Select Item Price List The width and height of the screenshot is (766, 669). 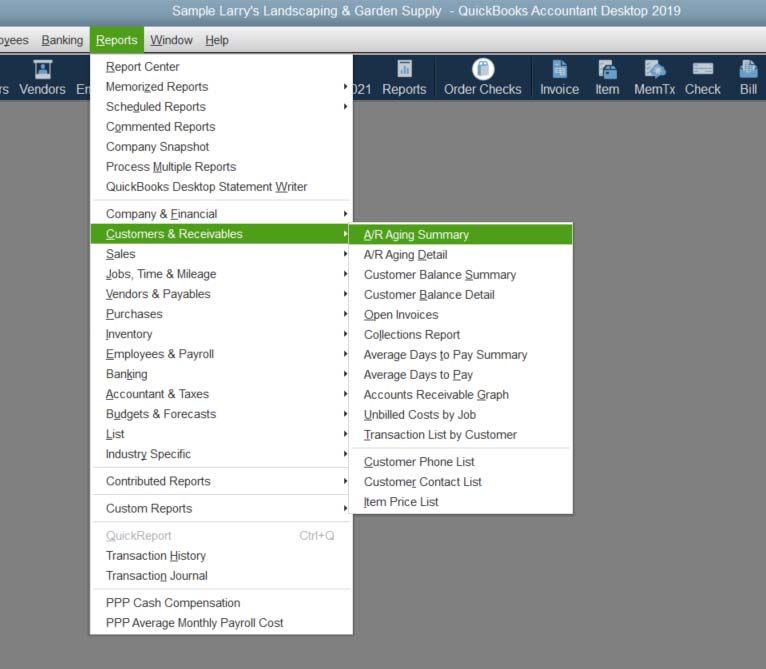pyautogui.click(x=461, y=502)
